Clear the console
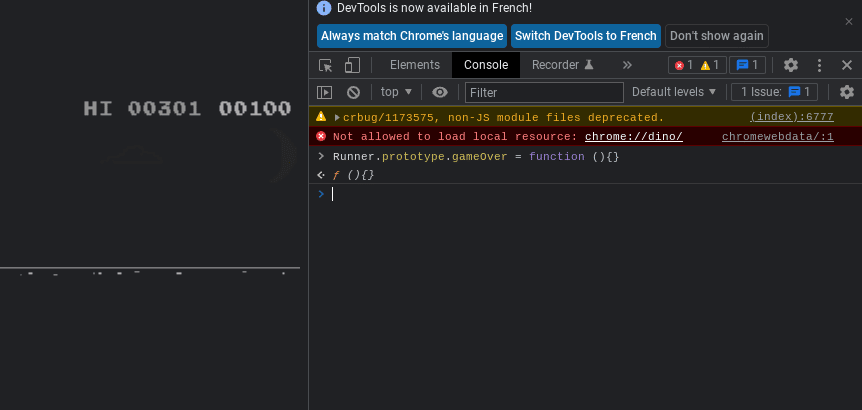 (353, 92)
